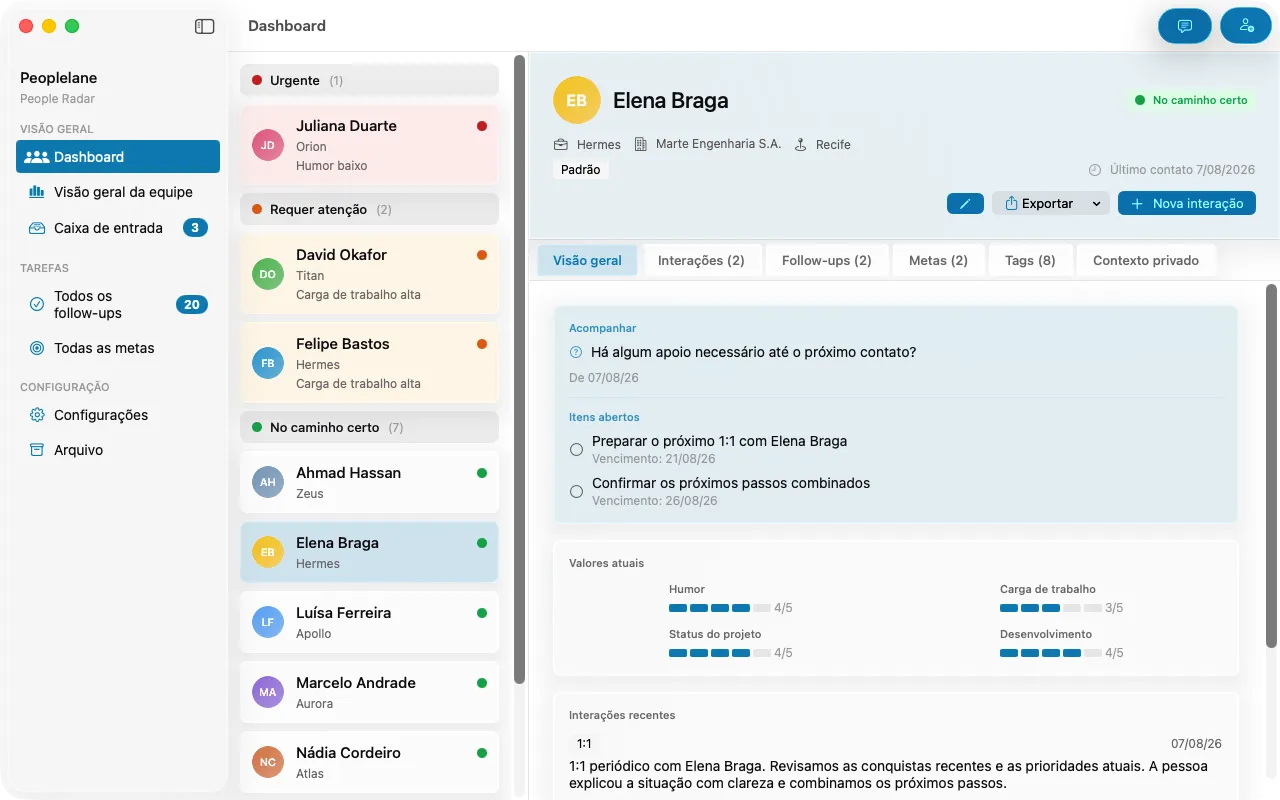Open the feedback chat bubble button
The height and width of the screenshot is (800, 1280).
[x=1185, y=26]
